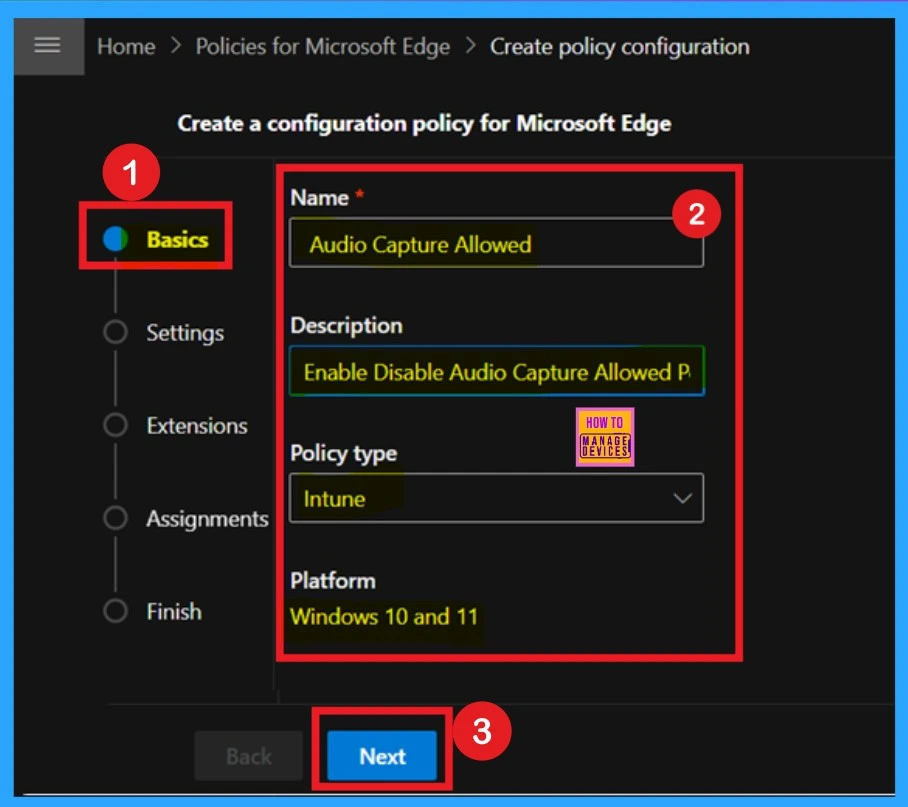The height and width of the screenshot is (807, 908).
Task: Click Create policy configuration breadcrumb
Action: (x=620, y=47)
